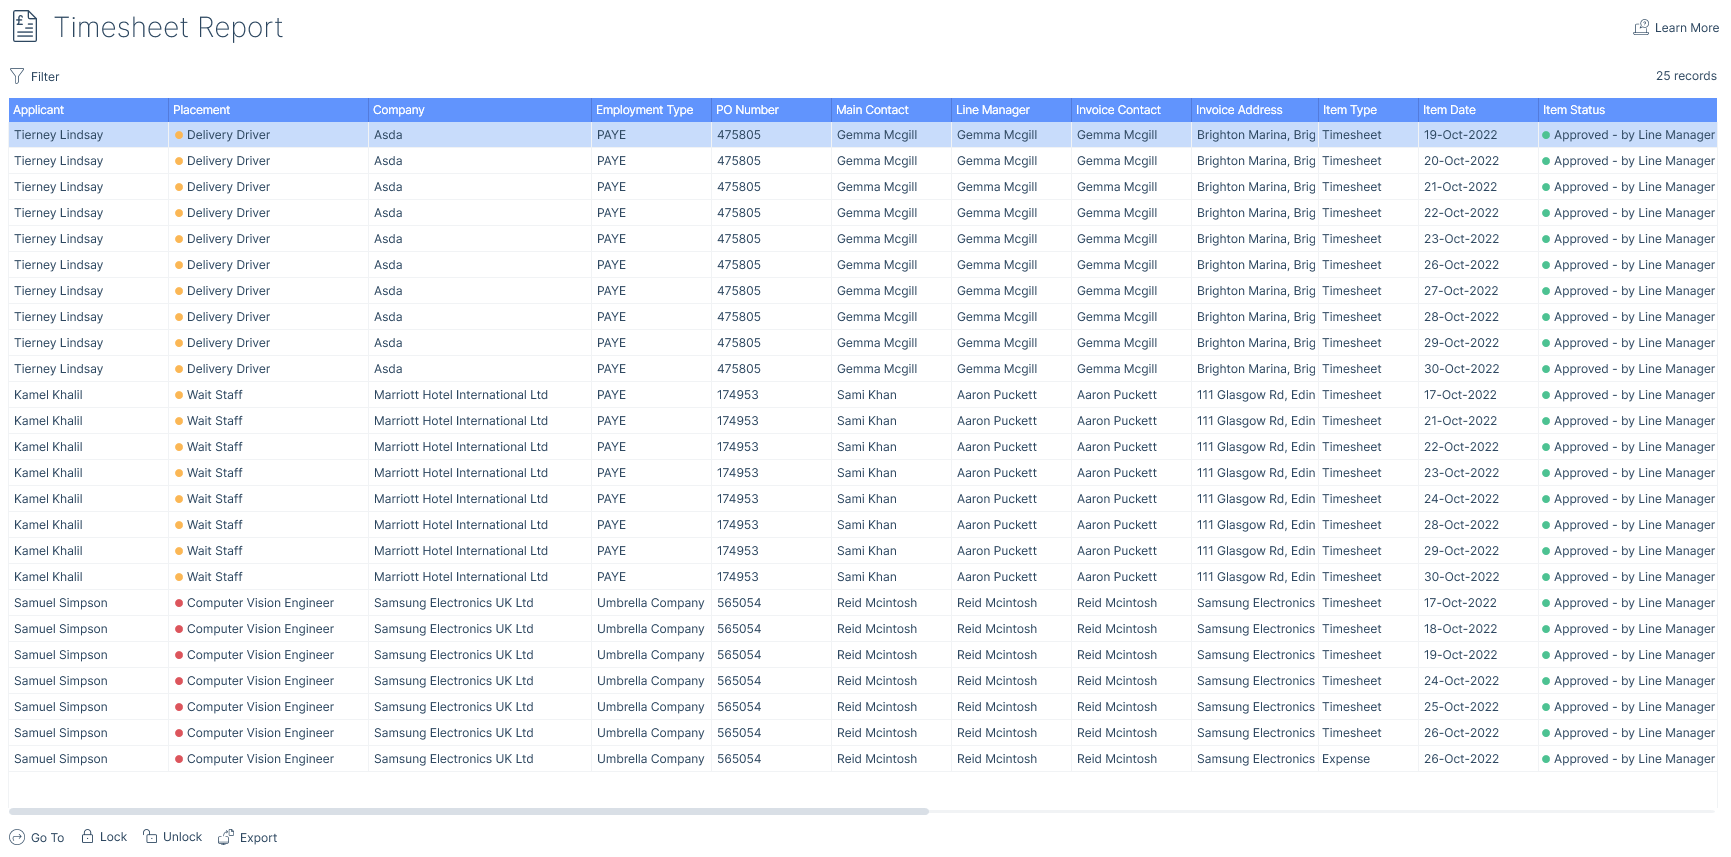
Task: Click the Learn More icon
Action: [1641, 28]
